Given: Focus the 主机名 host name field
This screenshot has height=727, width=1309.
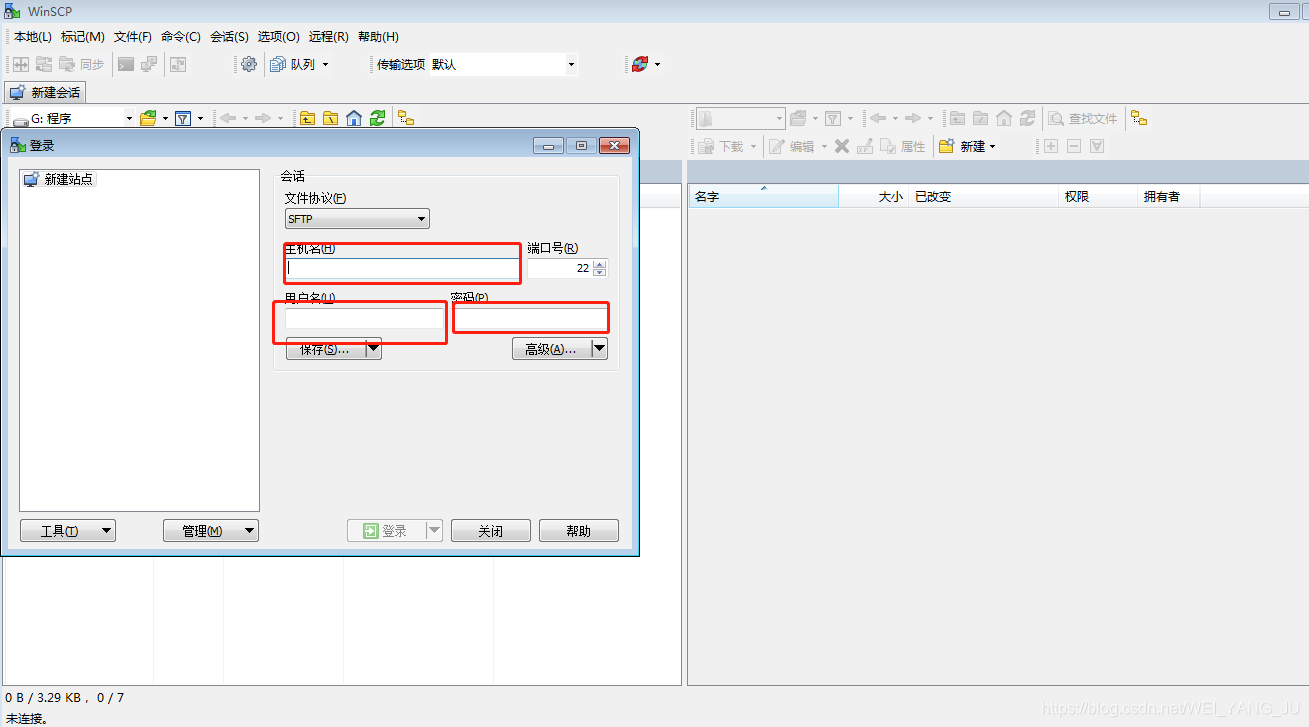Looking at the screenshot, I should tap(402, 268).
